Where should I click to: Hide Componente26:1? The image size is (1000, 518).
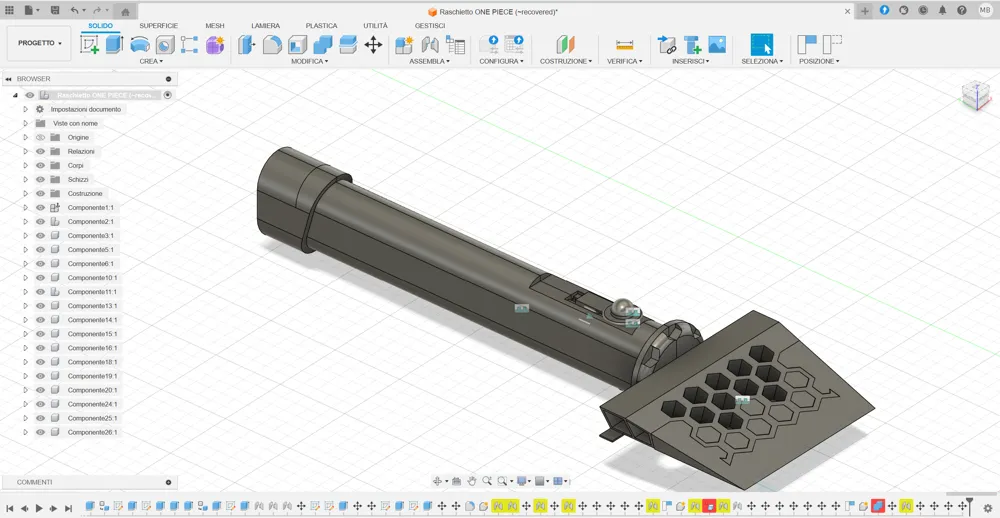pos(40,432)
